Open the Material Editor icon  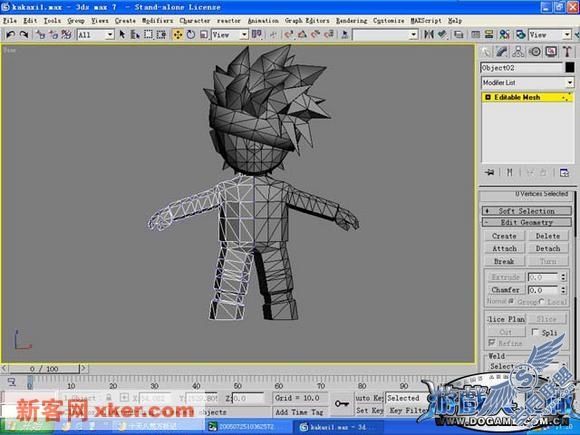click(x=505, y=35)
